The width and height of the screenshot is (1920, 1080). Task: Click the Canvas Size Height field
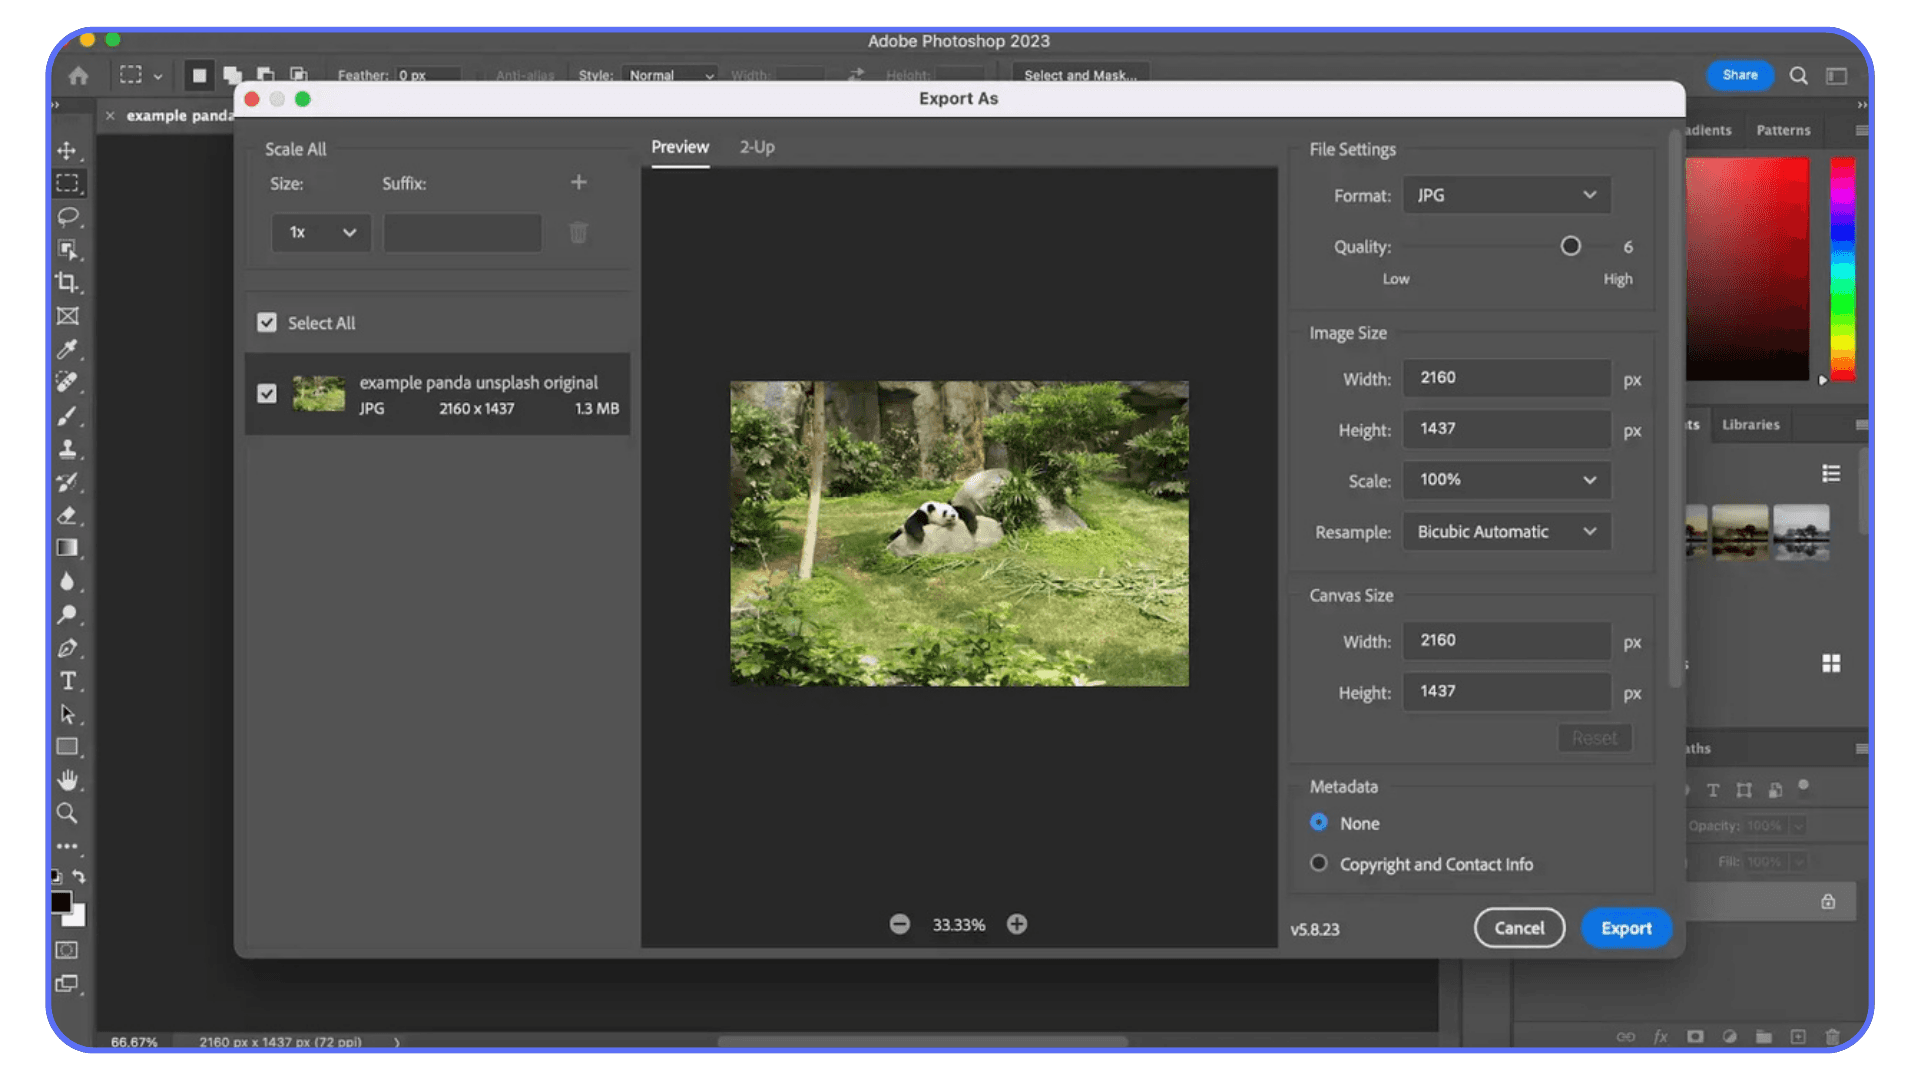click(1506, 691)
